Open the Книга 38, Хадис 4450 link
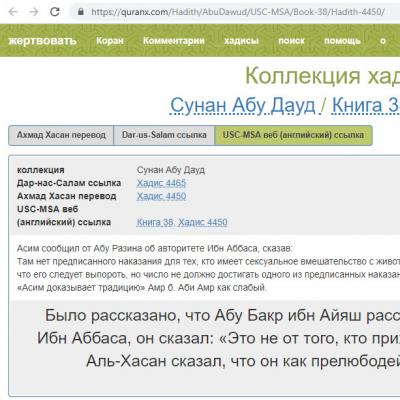400x400 pixels. click(x=182, y=222)
